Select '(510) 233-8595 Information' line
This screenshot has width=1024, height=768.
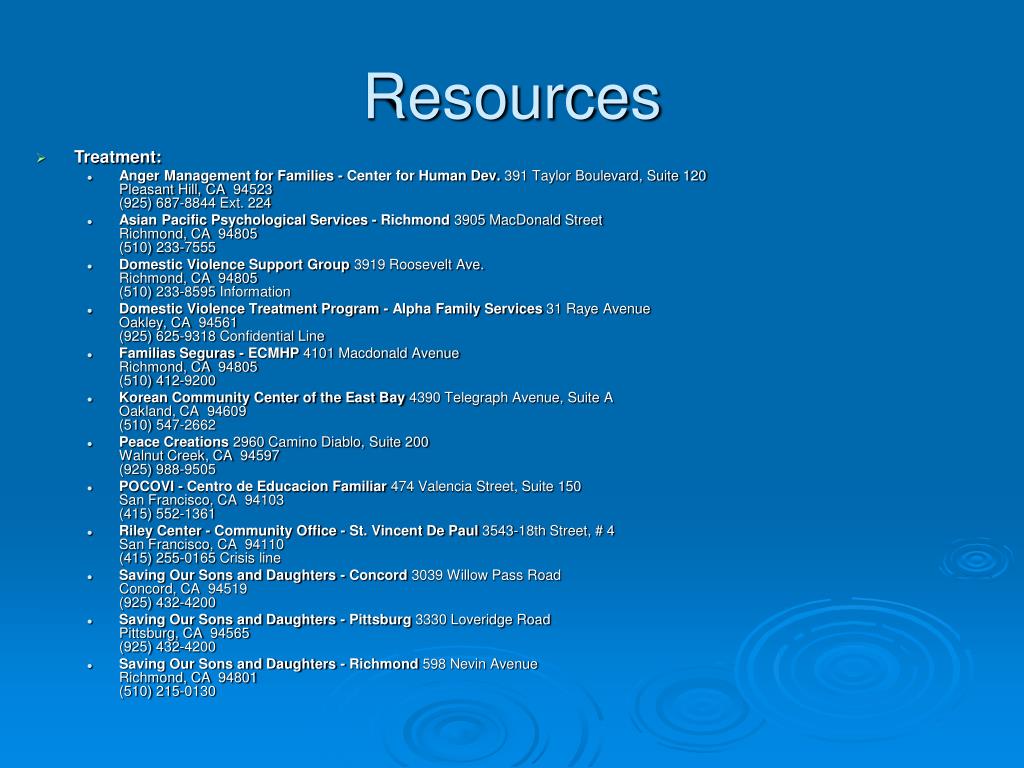point(204,292)
